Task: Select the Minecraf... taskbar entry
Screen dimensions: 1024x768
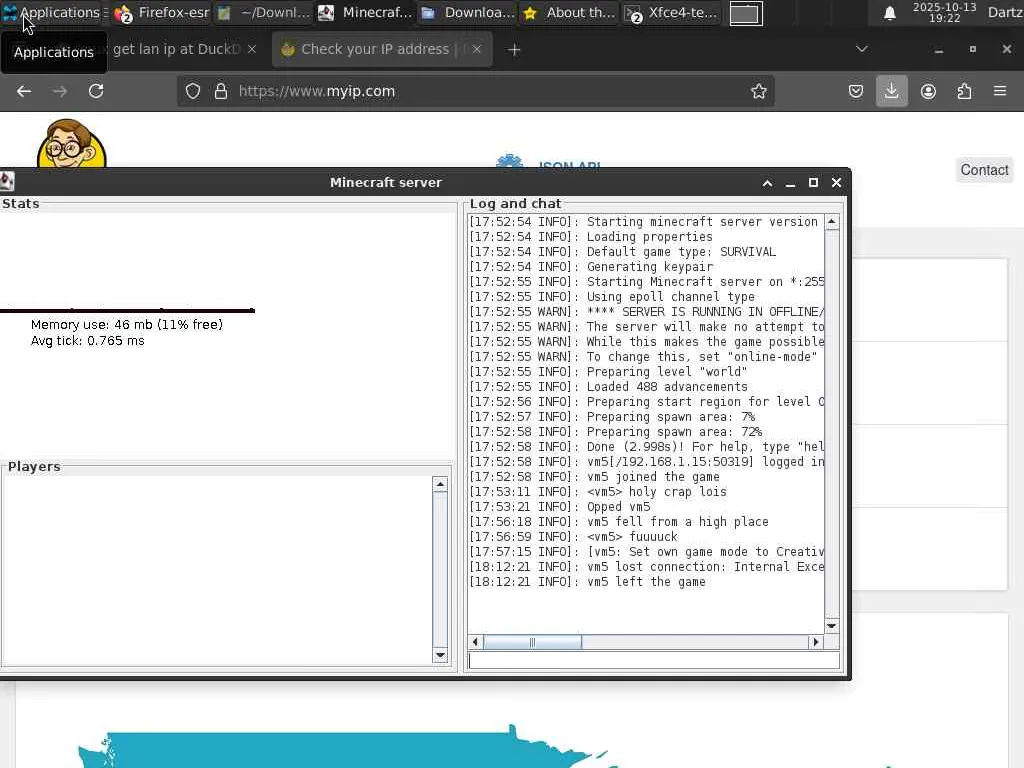Action: click(365, 12)
